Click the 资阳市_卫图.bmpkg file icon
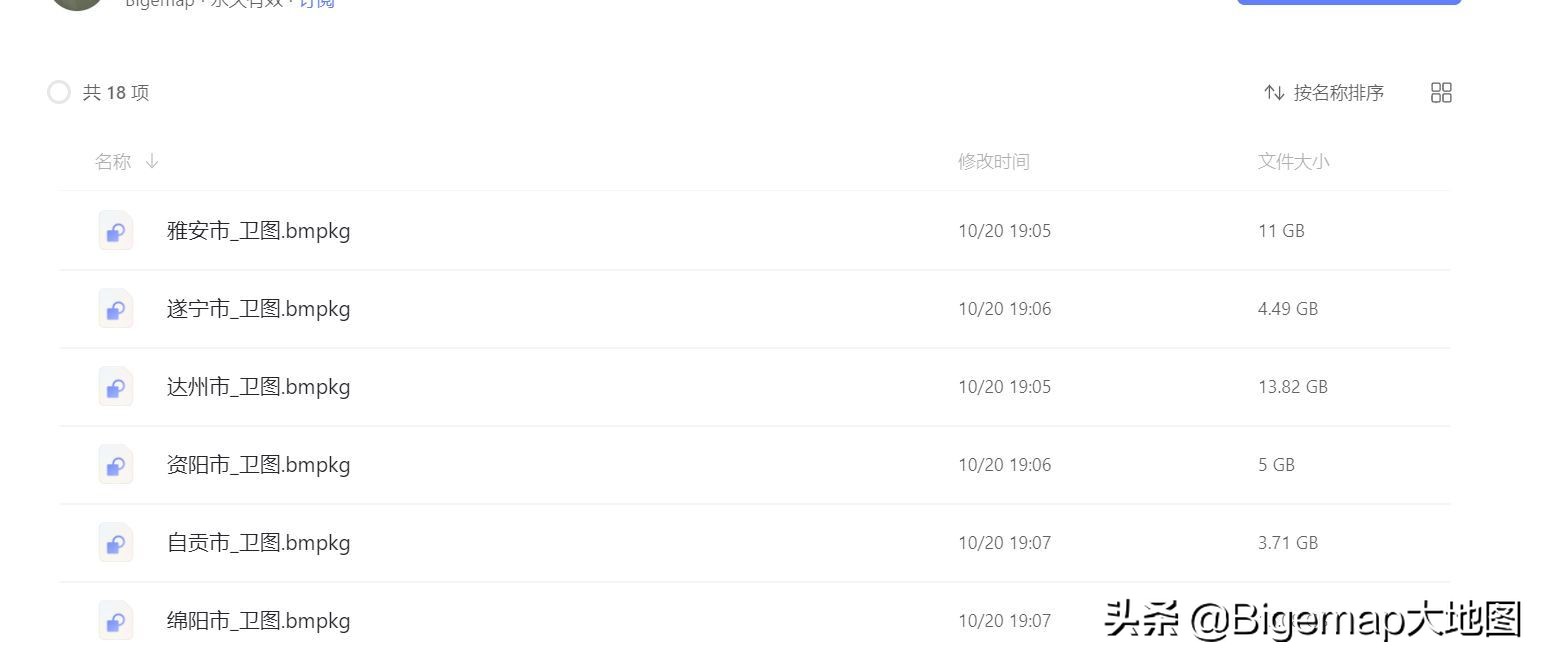The height and width of the screenshot is (659, 1541). (116, 465)
